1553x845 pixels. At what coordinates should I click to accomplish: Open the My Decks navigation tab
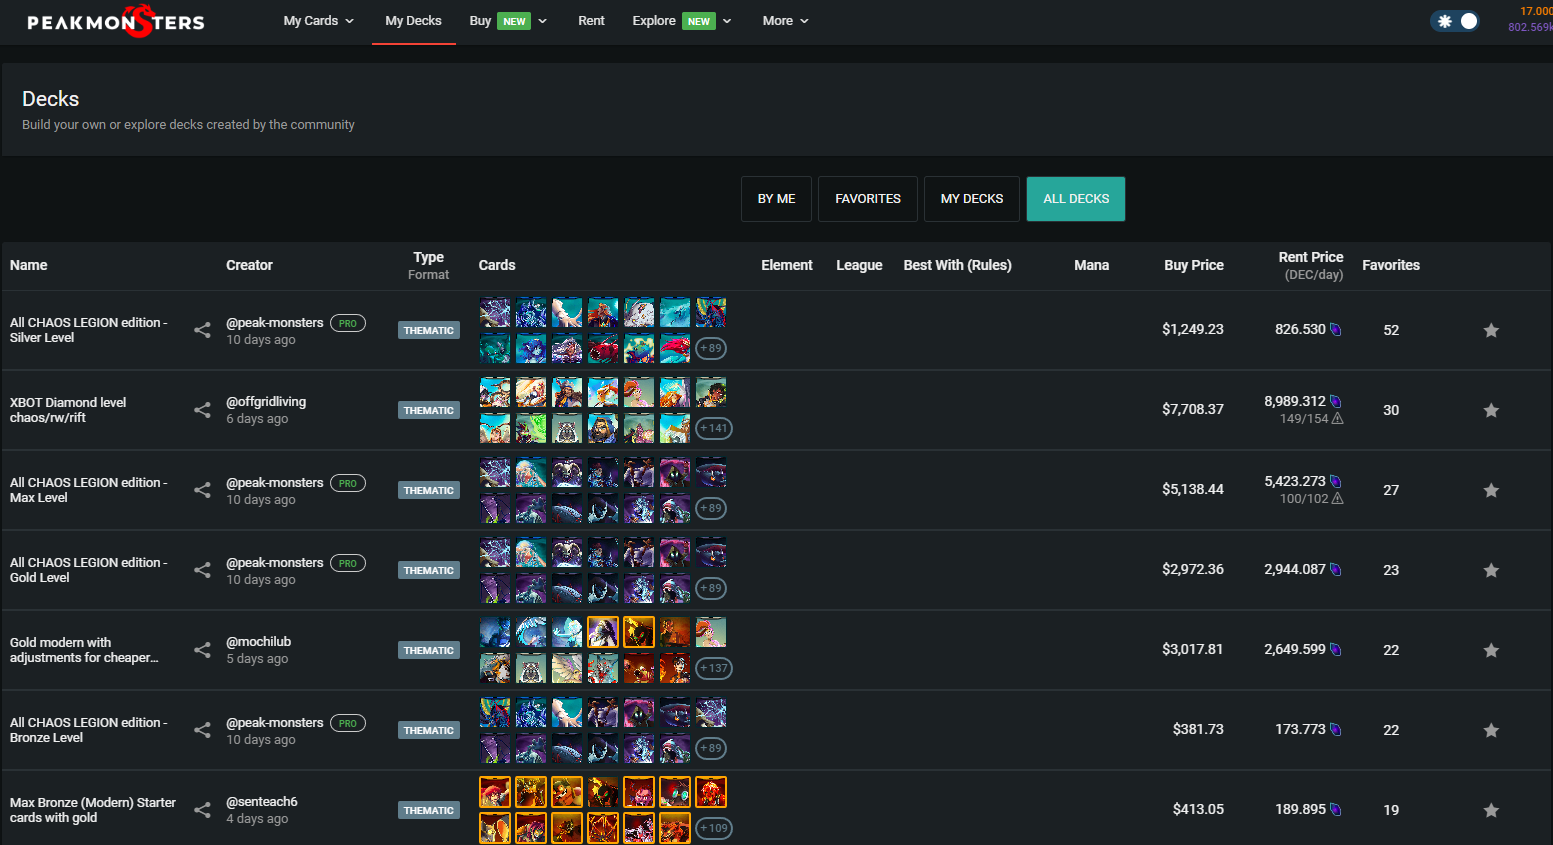[x=413, y=21]
